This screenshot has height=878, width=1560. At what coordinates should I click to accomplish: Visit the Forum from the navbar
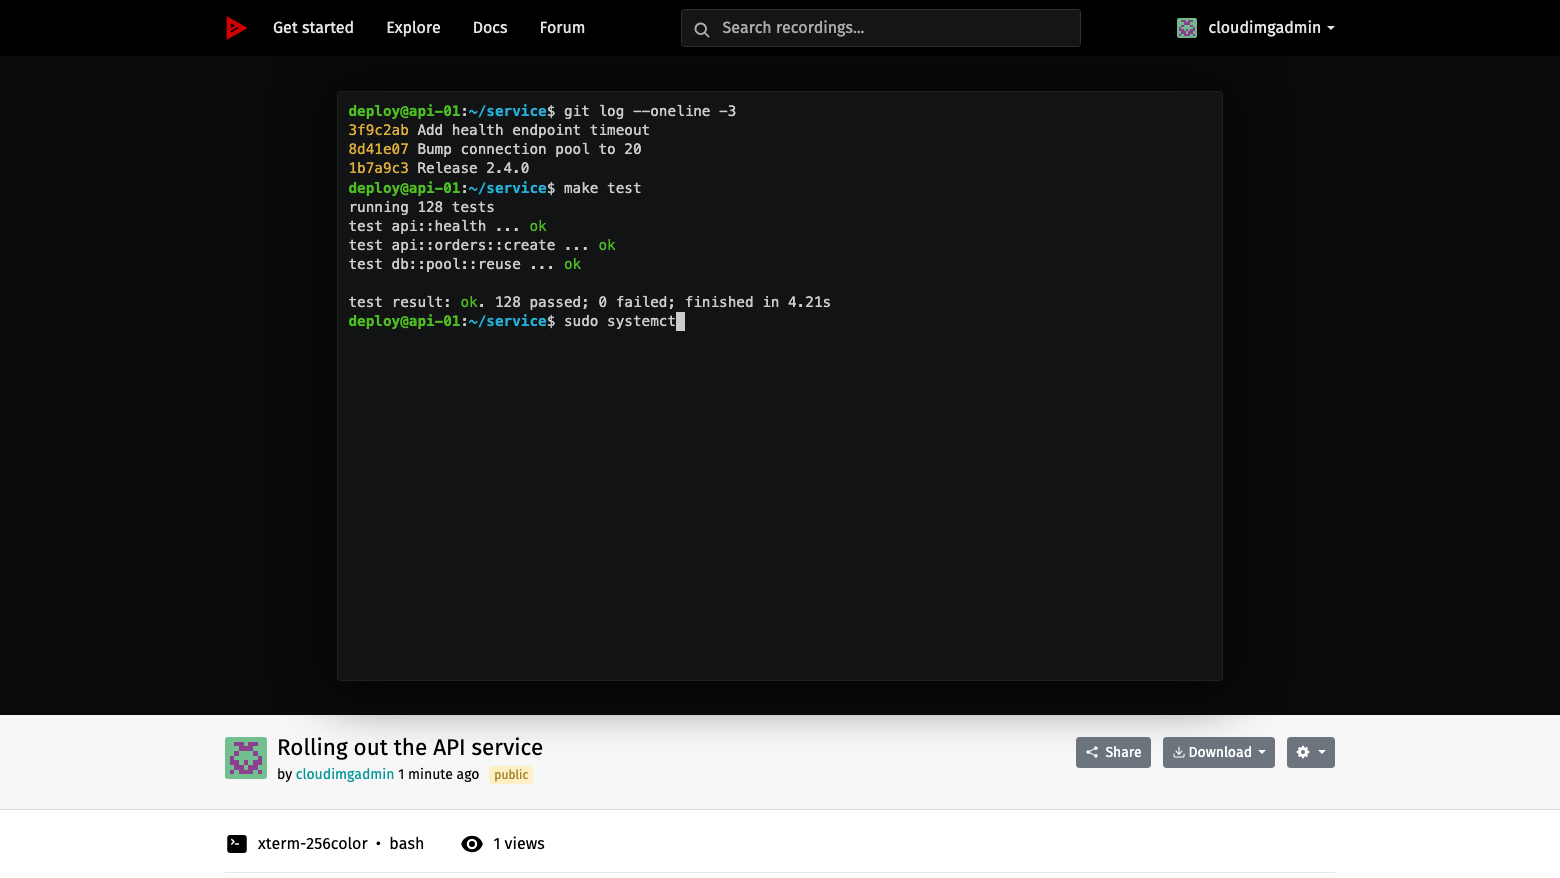click(x=562, y=28)
